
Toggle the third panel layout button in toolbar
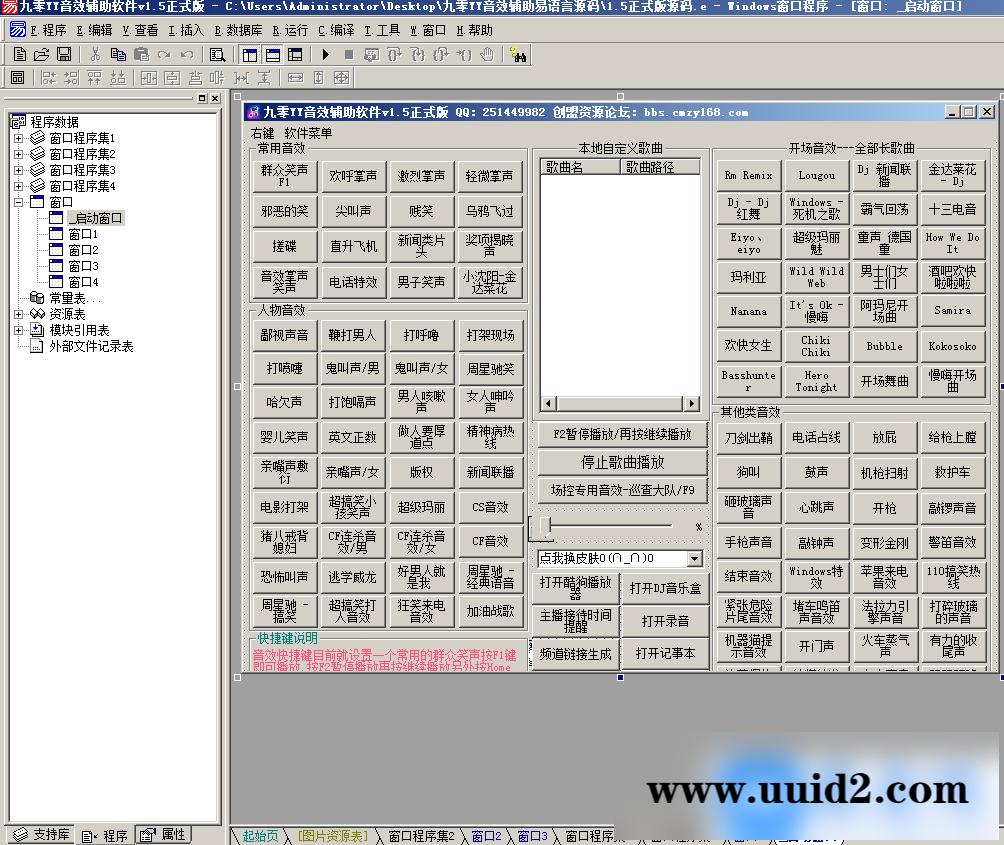(293, 54)
